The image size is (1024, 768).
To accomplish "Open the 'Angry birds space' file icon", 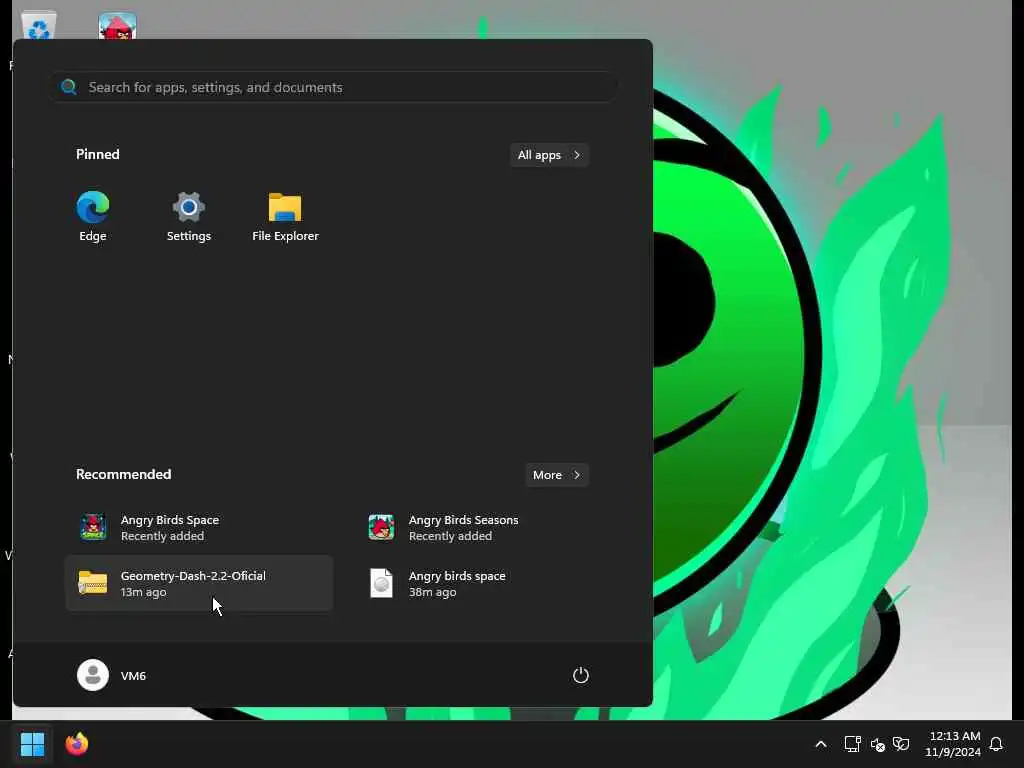I will (x=381, y=583).
